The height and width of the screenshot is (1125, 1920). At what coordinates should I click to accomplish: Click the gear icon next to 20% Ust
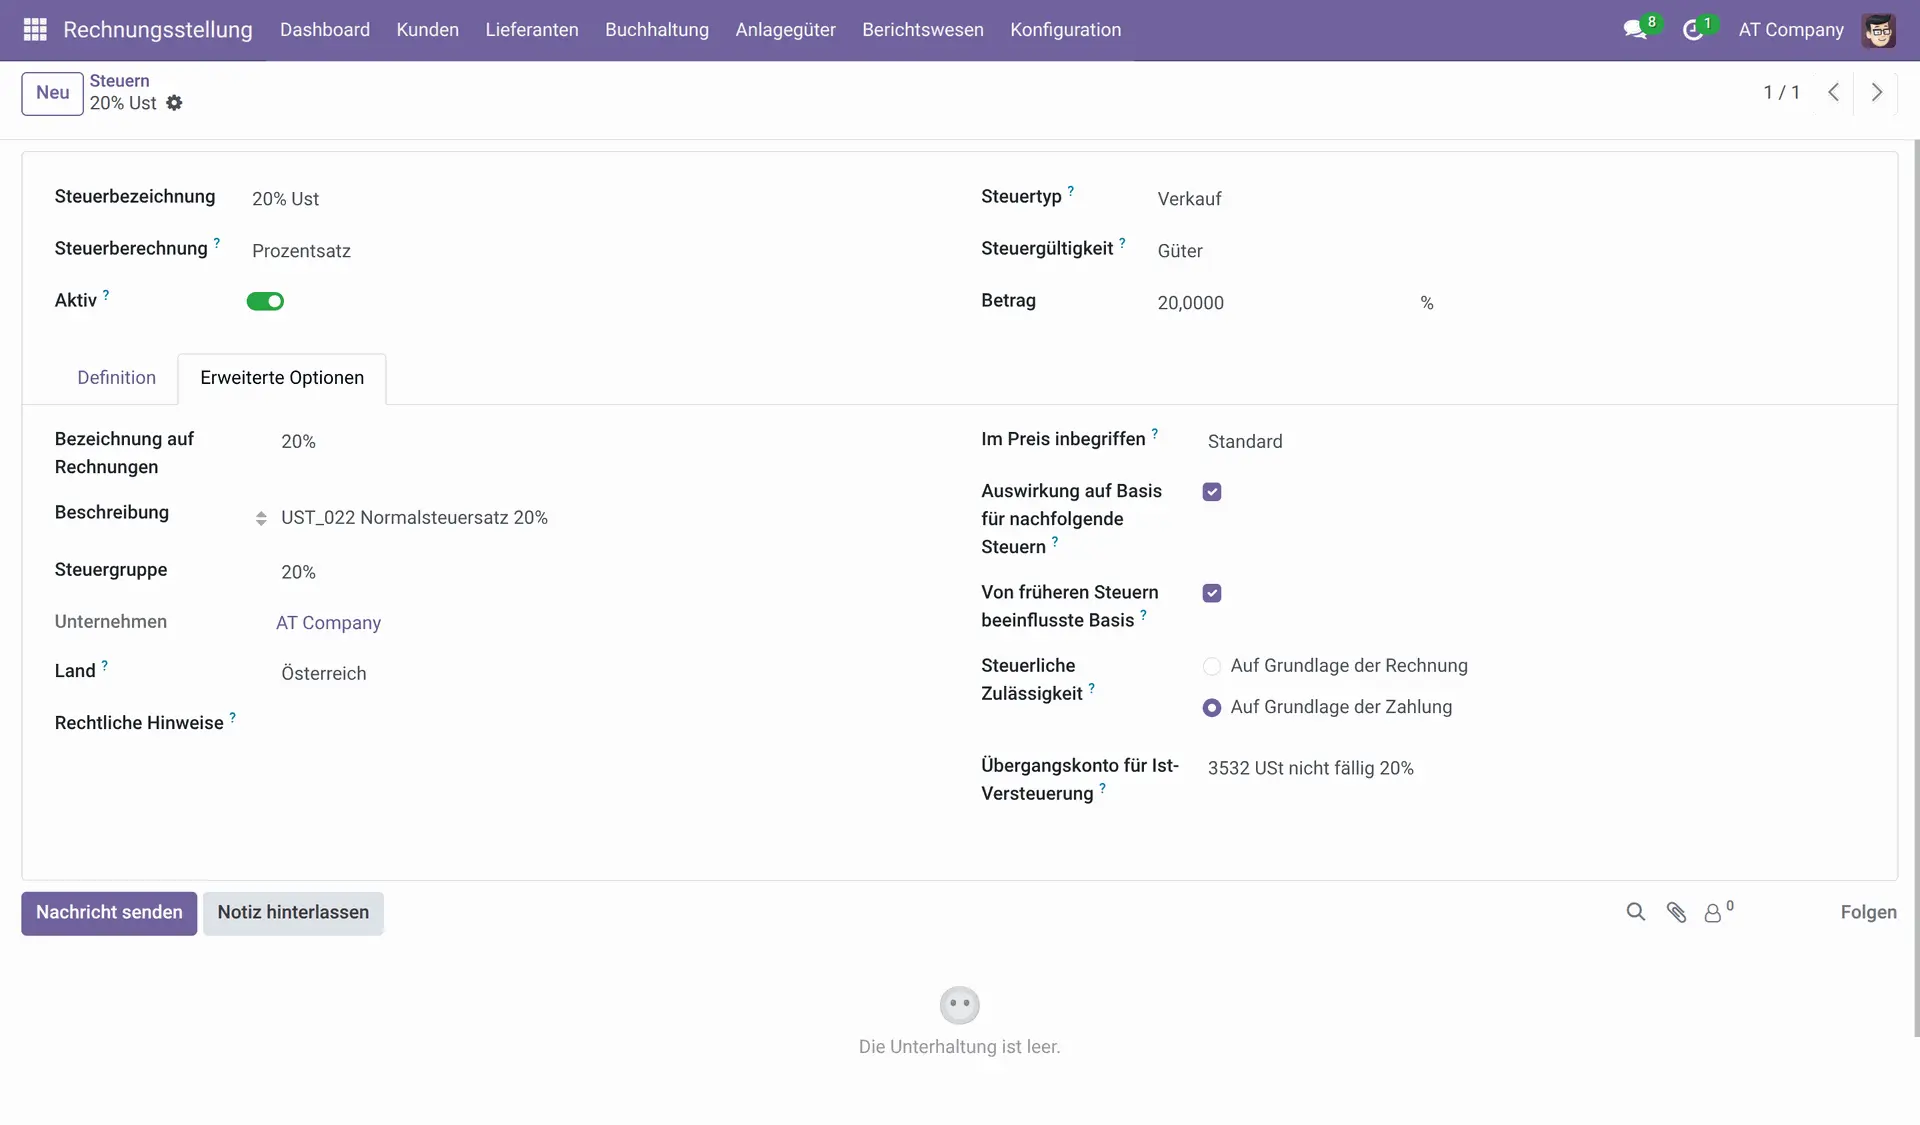click(x=174, y=103)
